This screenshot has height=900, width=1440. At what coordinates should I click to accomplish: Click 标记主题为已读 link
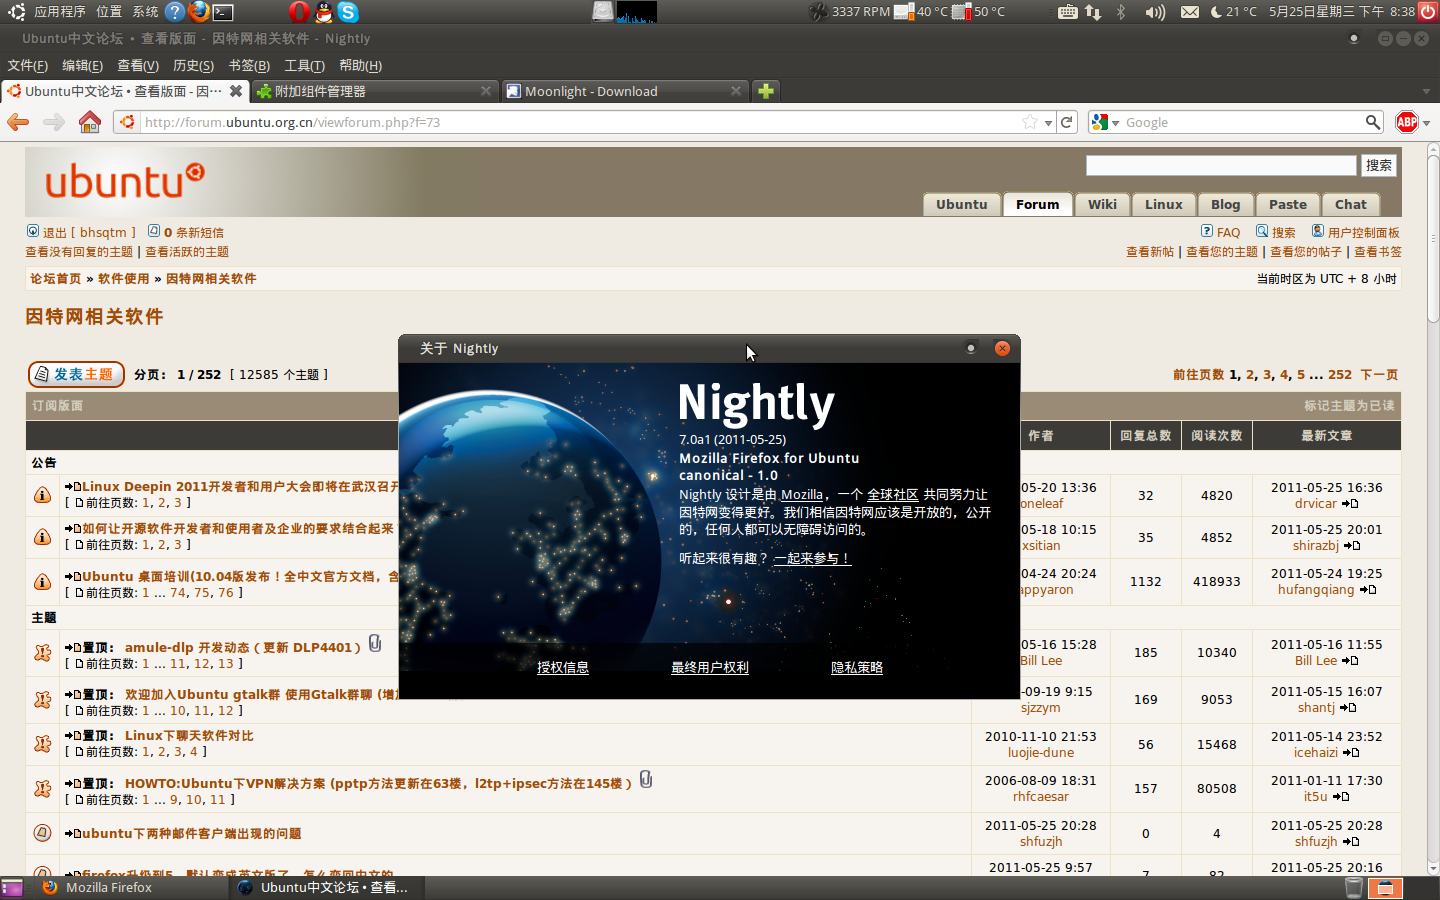[1349, 405]
